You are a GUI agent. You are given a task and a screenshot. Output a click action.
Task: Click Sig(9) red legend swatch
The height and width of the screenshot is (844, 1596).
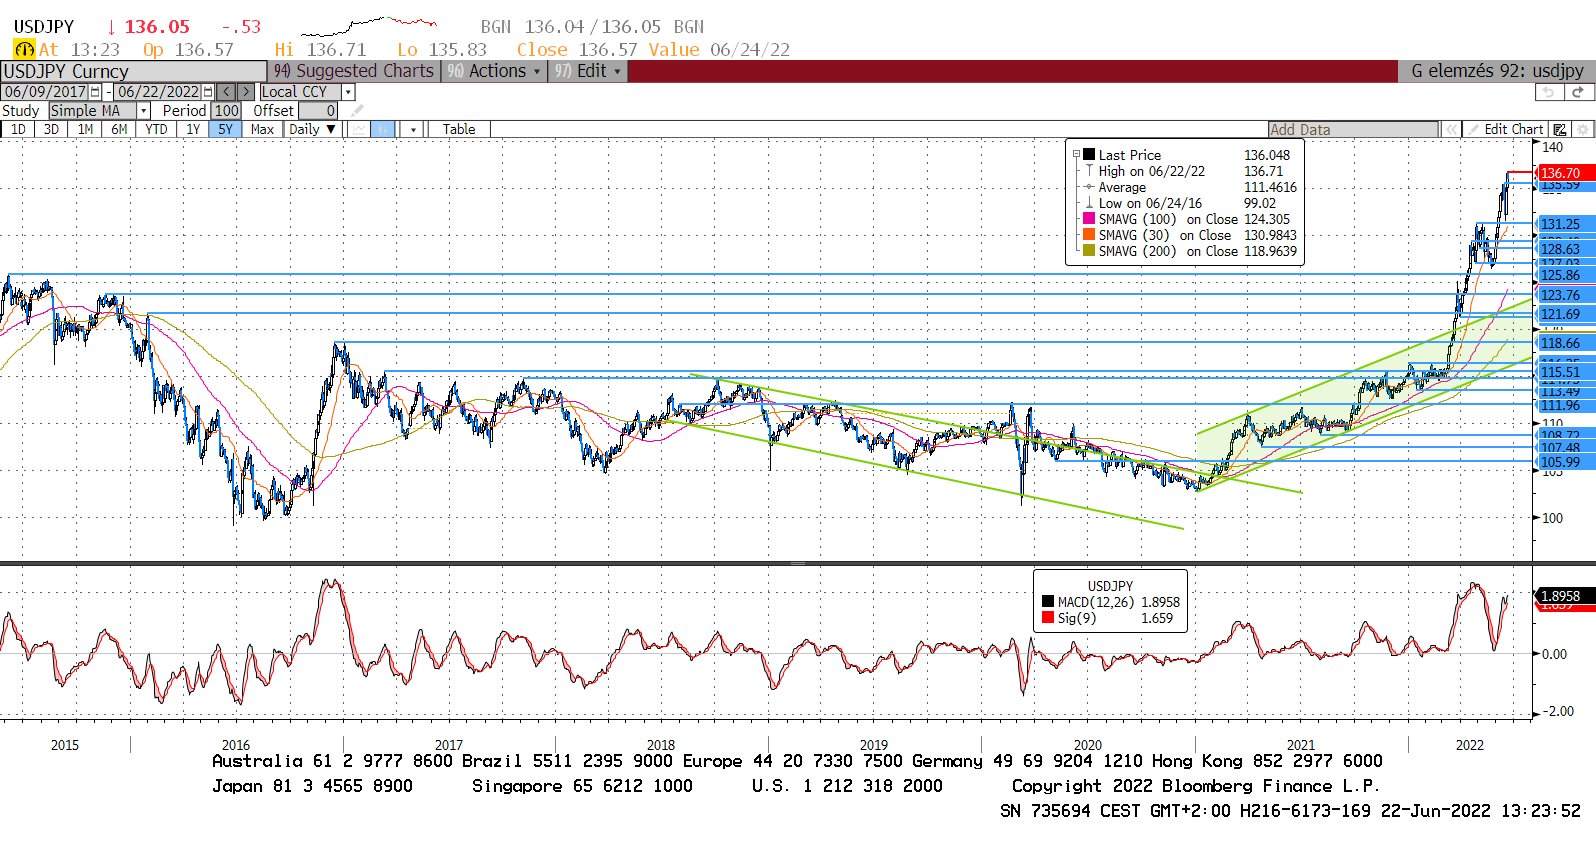[1048, 618]
